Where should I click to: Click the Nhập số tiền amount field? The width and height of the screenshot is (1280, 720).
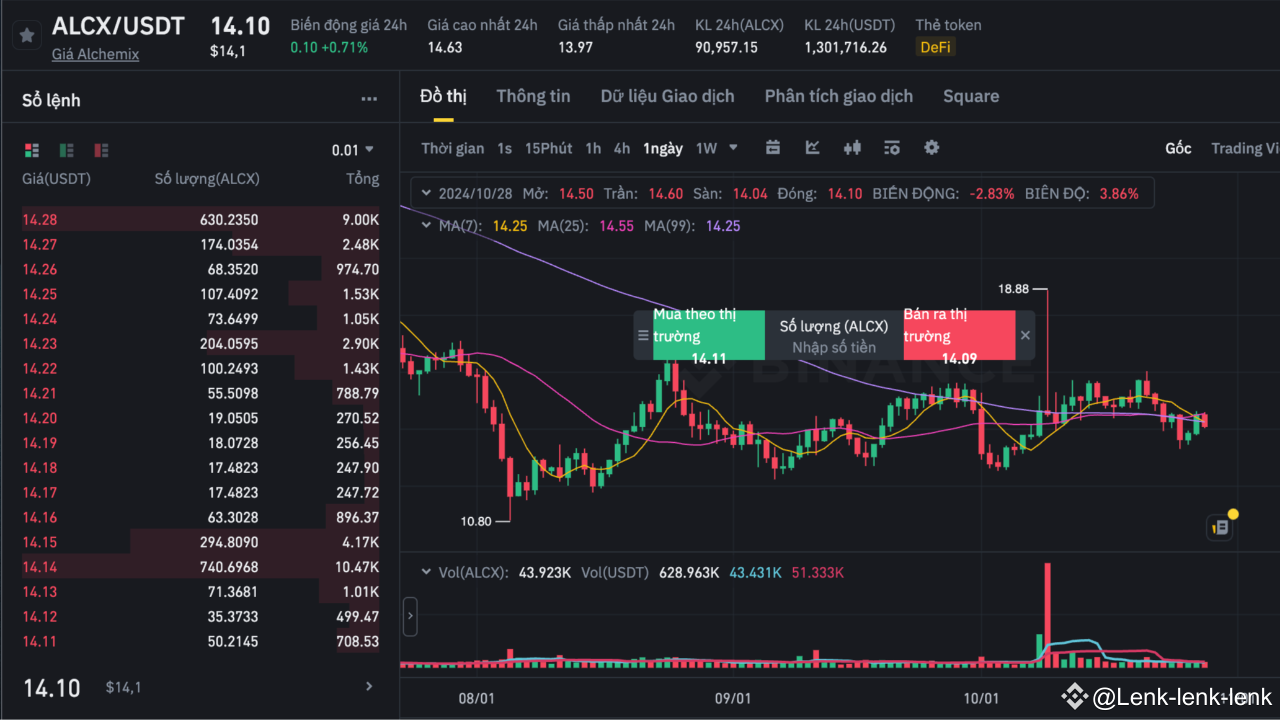click(x=833, y=347)
